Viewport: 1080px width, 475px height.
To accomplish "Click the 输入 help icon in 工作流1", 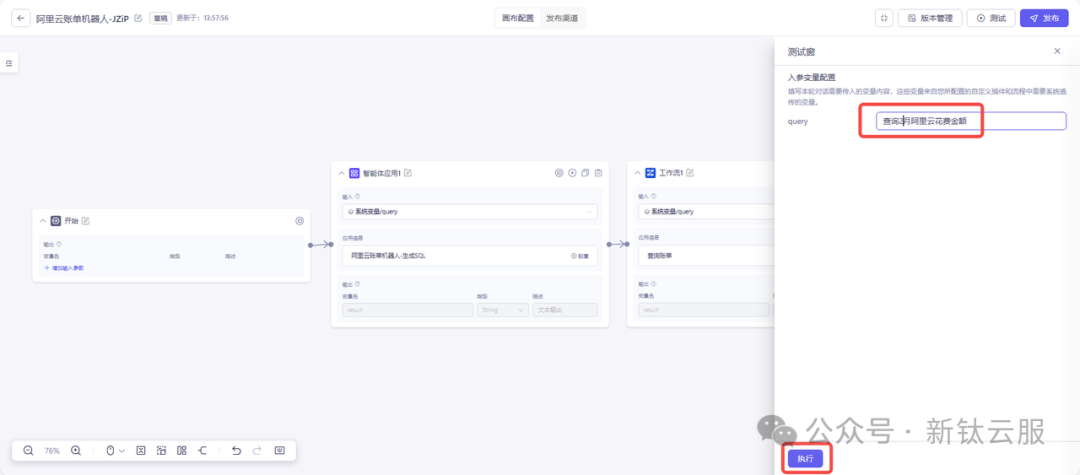I will (x=654, y=196).
